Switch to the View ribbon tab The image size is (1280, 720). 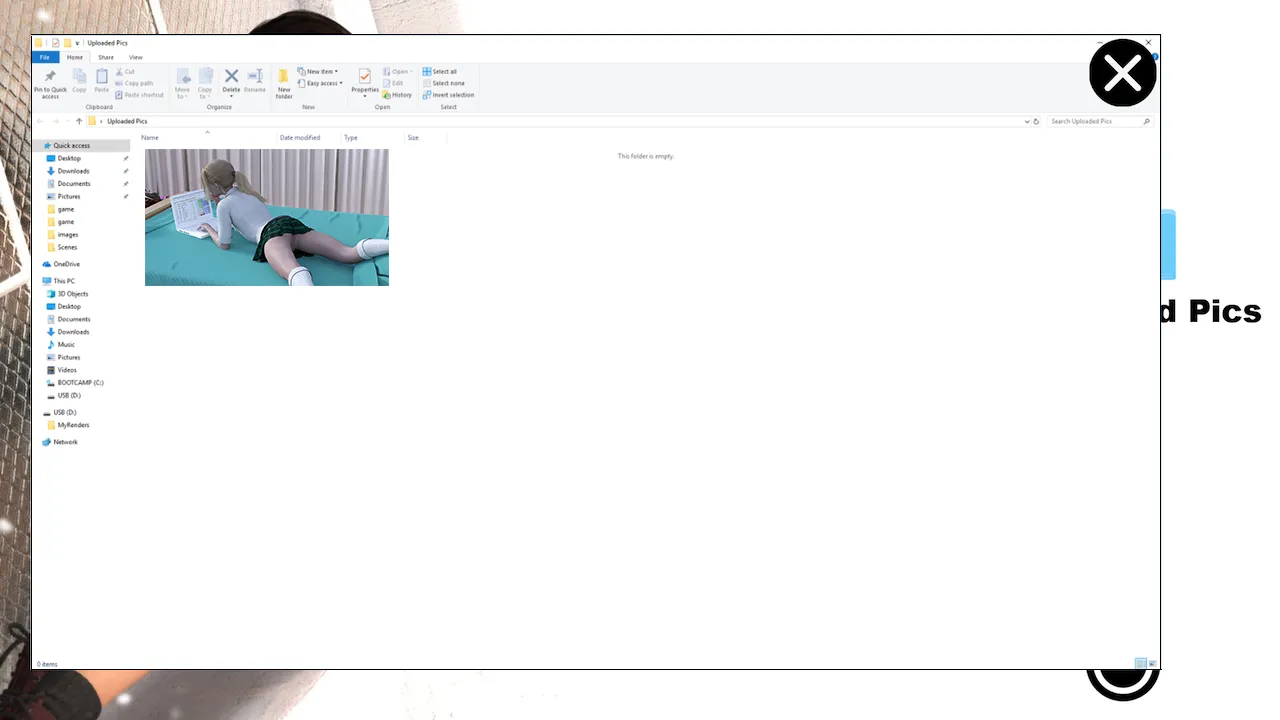point(135,57)
